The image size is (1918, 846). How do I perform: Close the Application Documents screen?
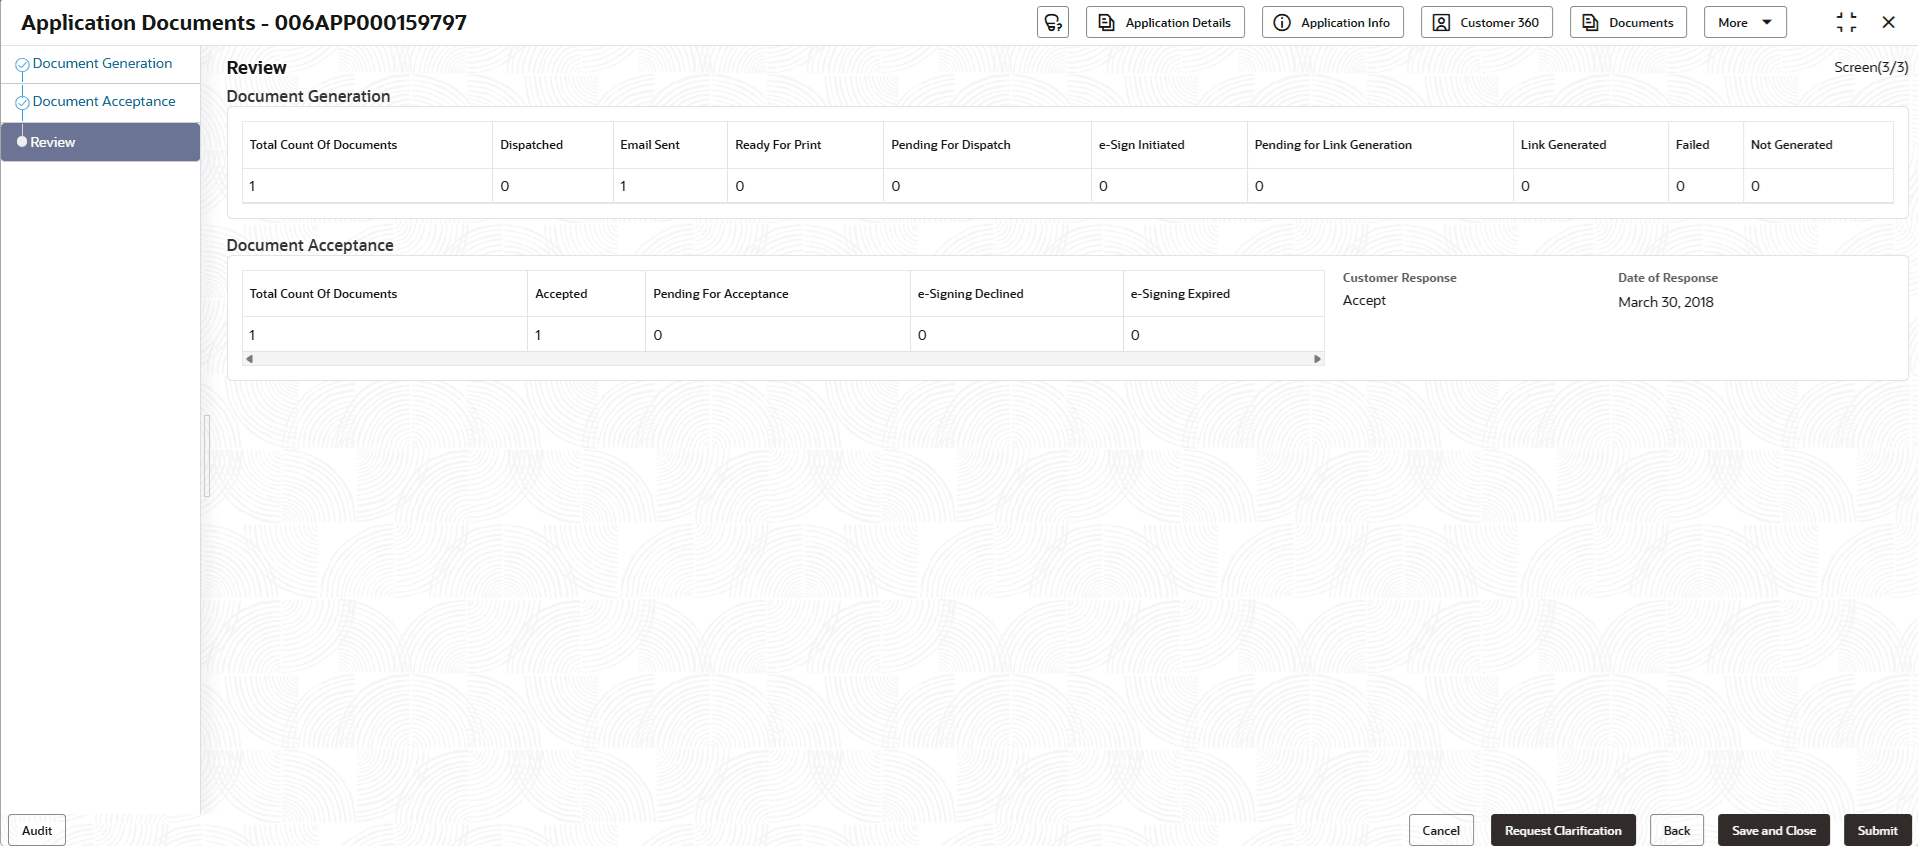pos(1888,22)
